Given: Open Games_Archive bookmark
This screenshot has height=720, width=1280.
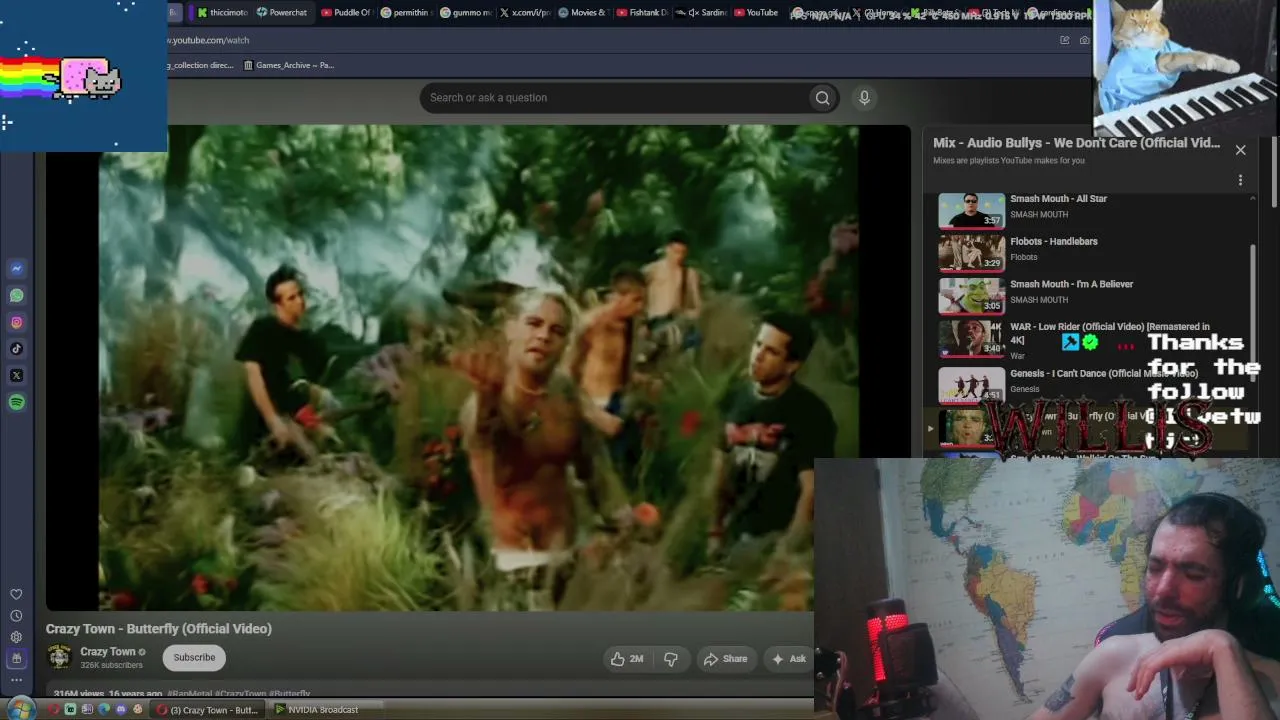Looking at the screenshot, I should 289,65.
